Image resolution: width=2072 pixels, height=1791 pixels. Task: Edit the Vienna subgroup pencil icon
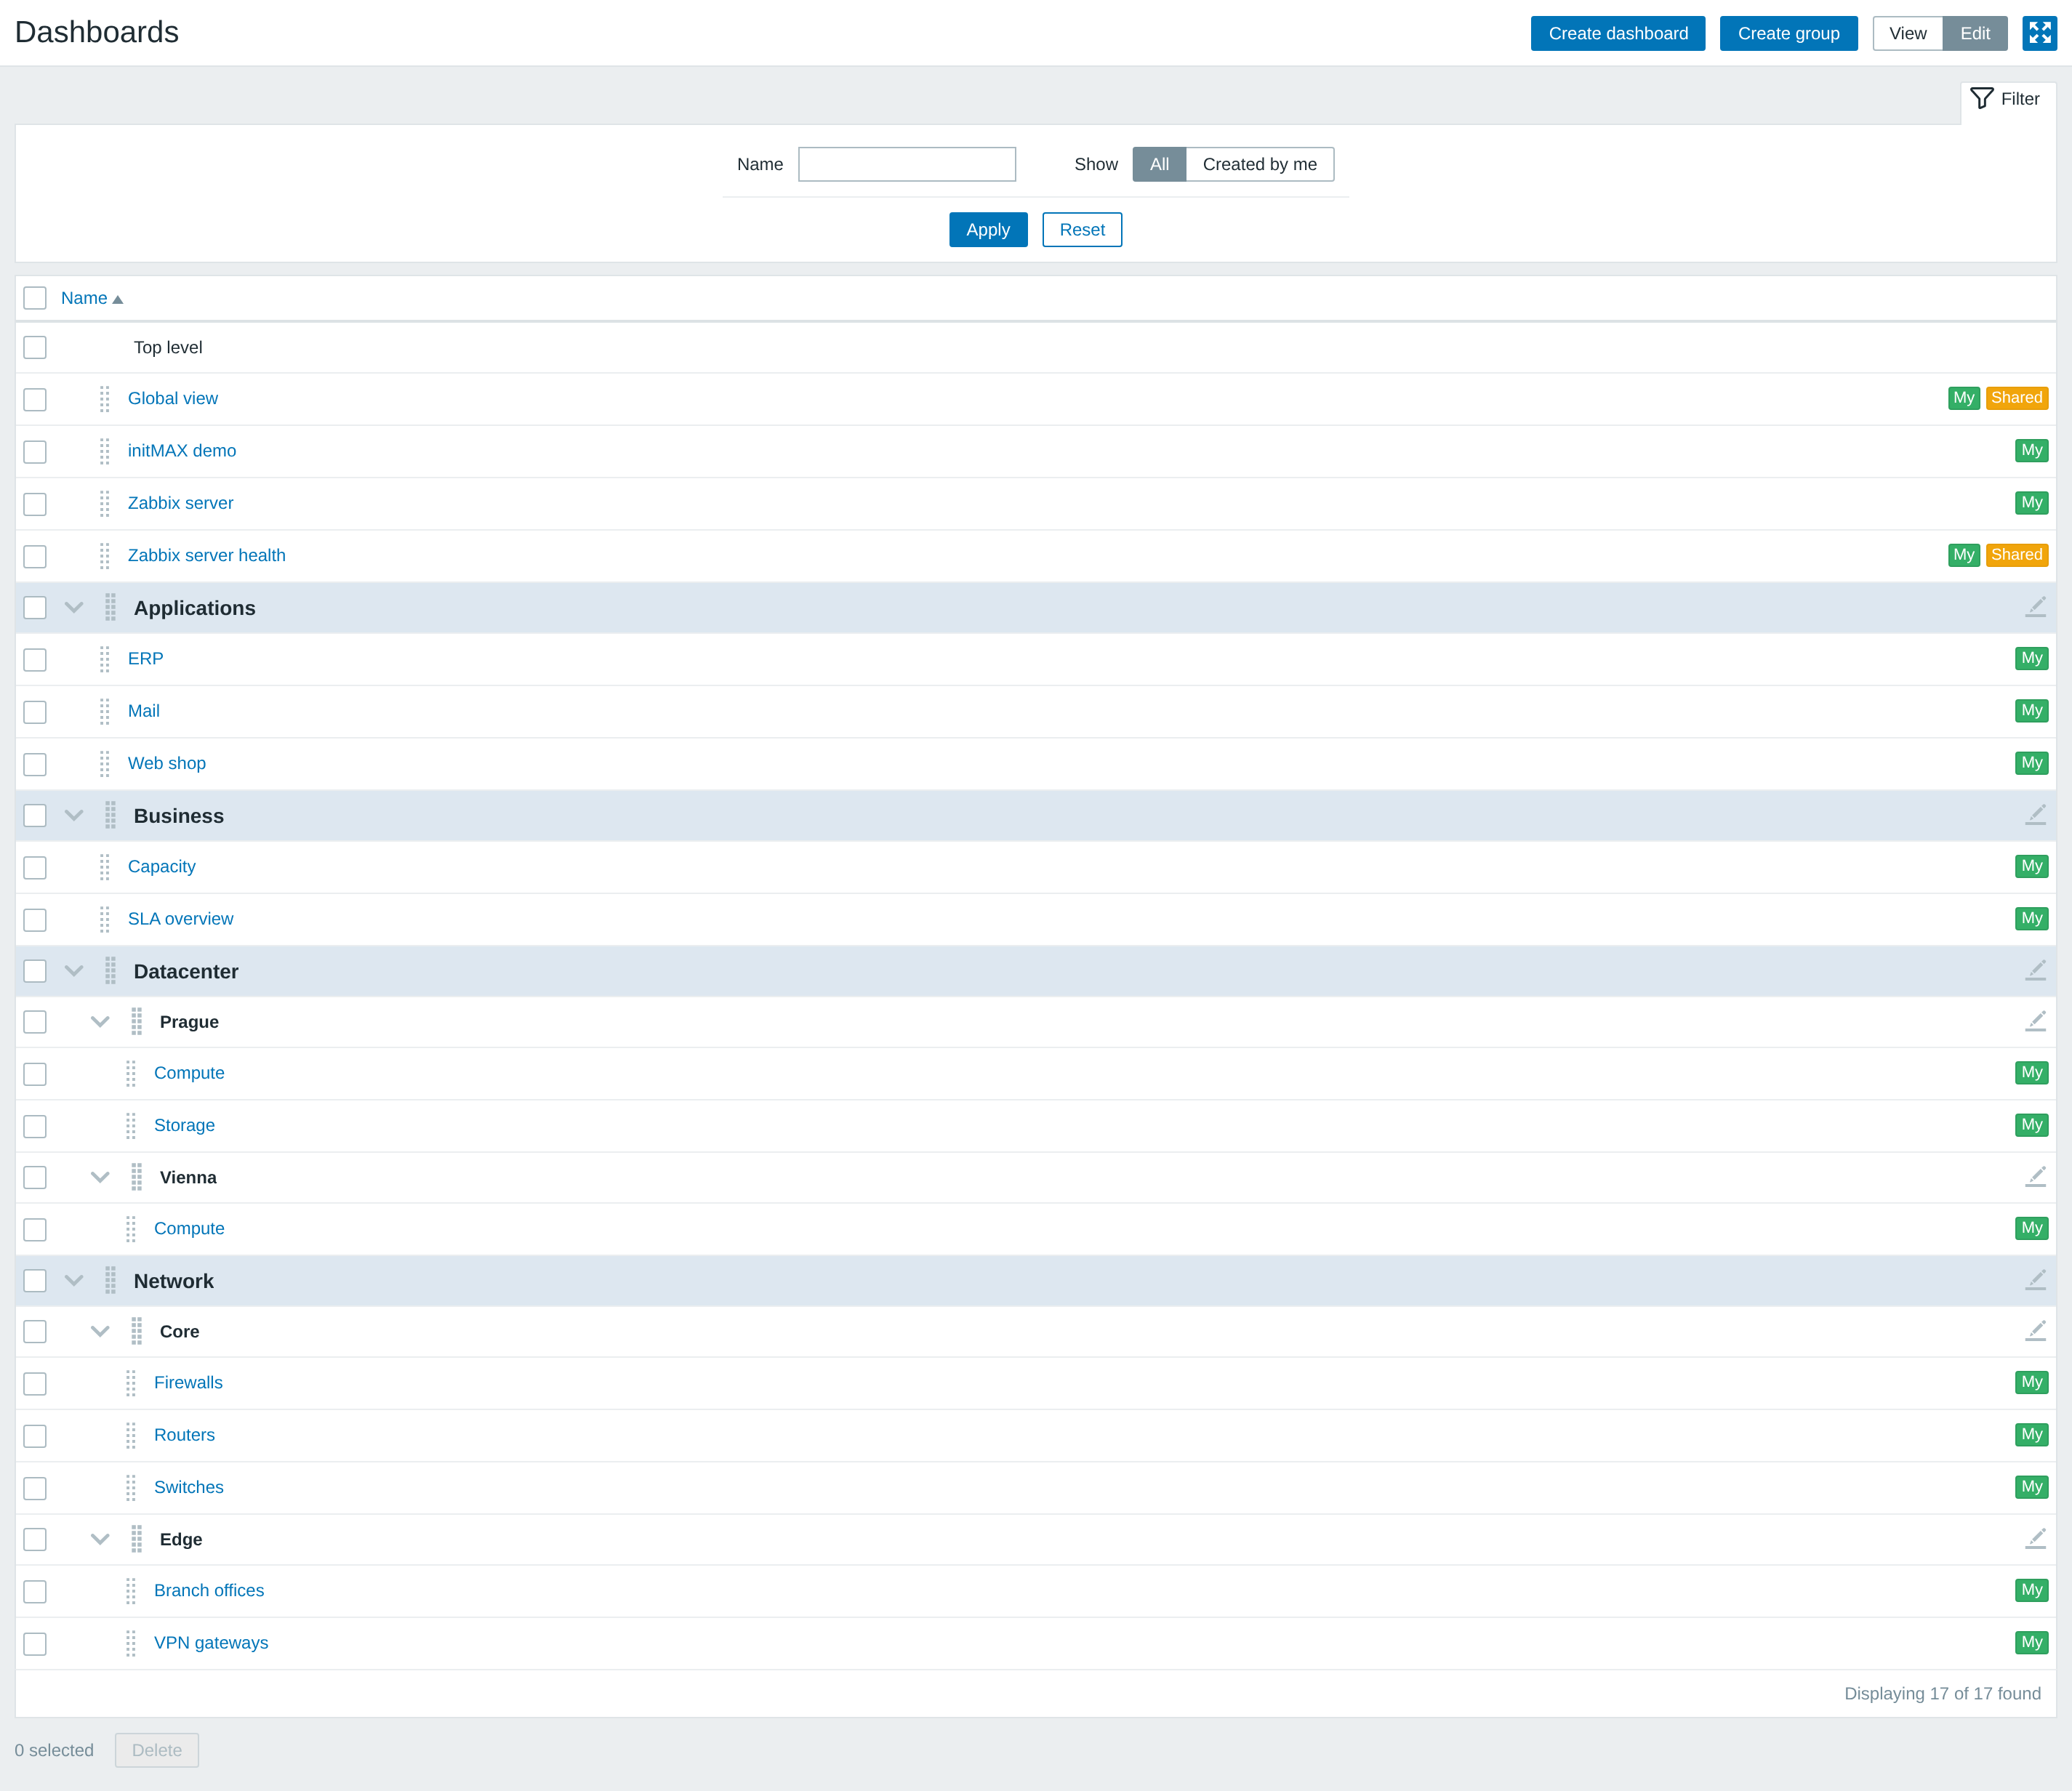2035,1177
